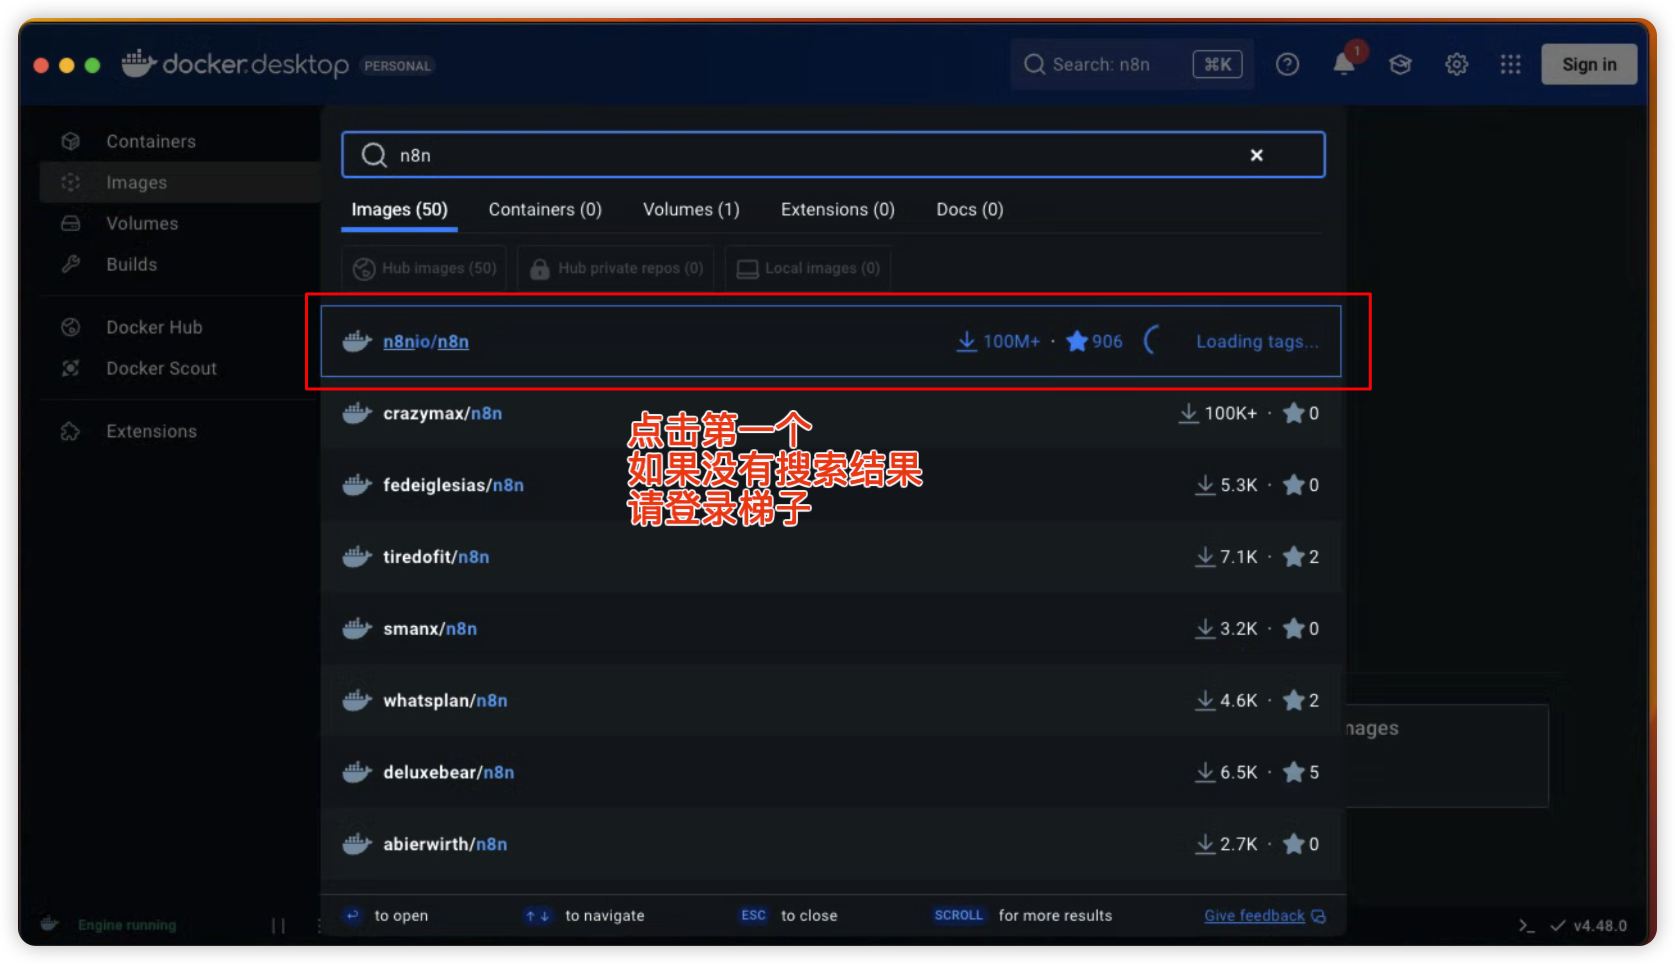Switch to the Volumes (1) tab
The height and width of the screenshot is (964, 1675).
click(x=691, y=209)
